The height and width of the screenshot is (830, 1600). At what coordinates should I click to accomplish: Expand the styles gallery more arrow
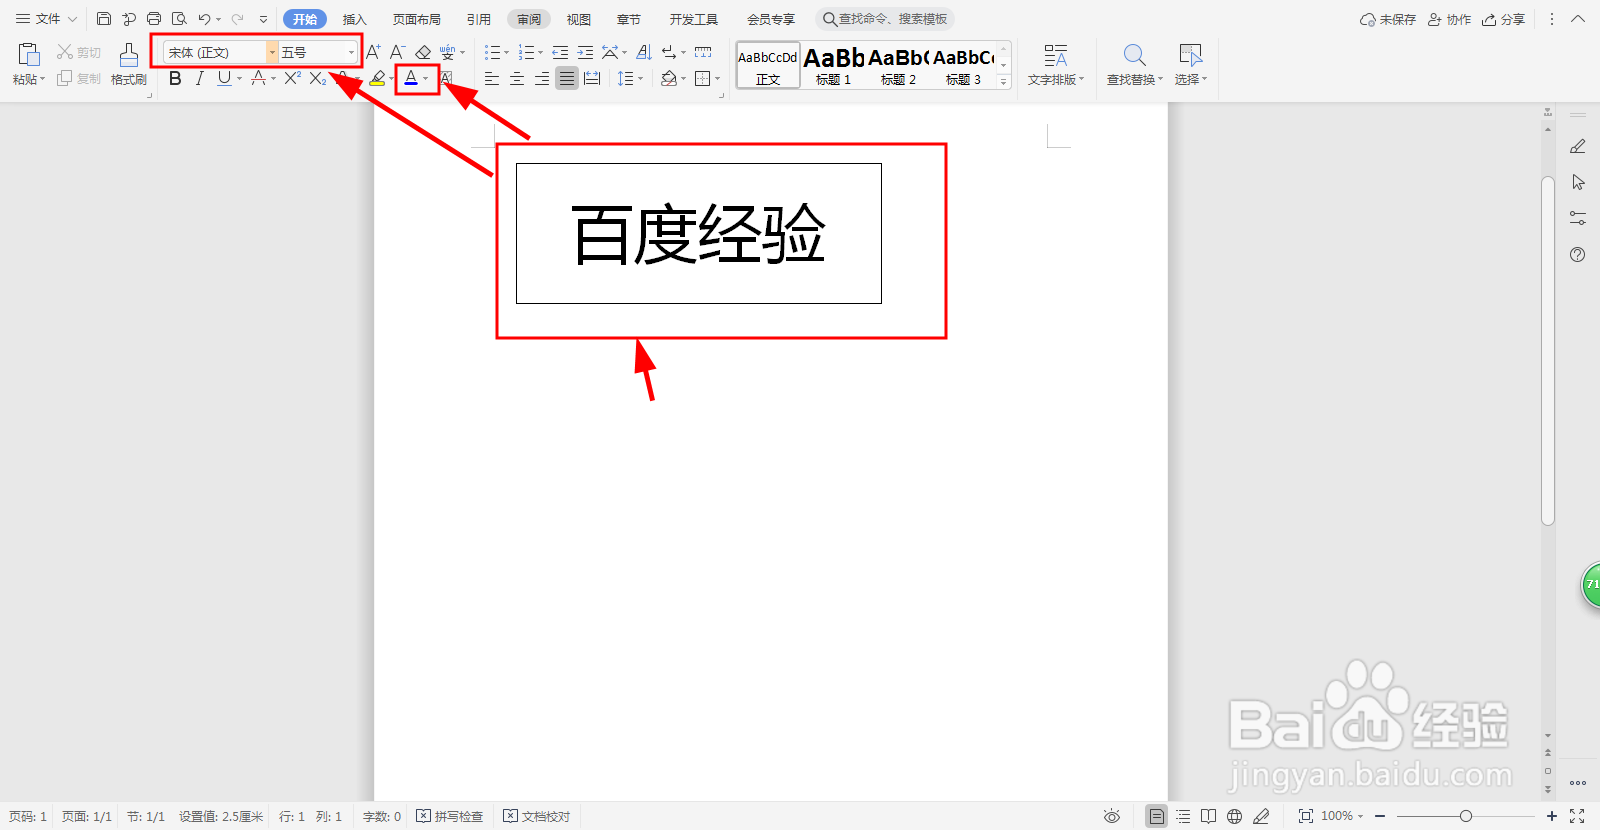click(x=1004, y=82)
